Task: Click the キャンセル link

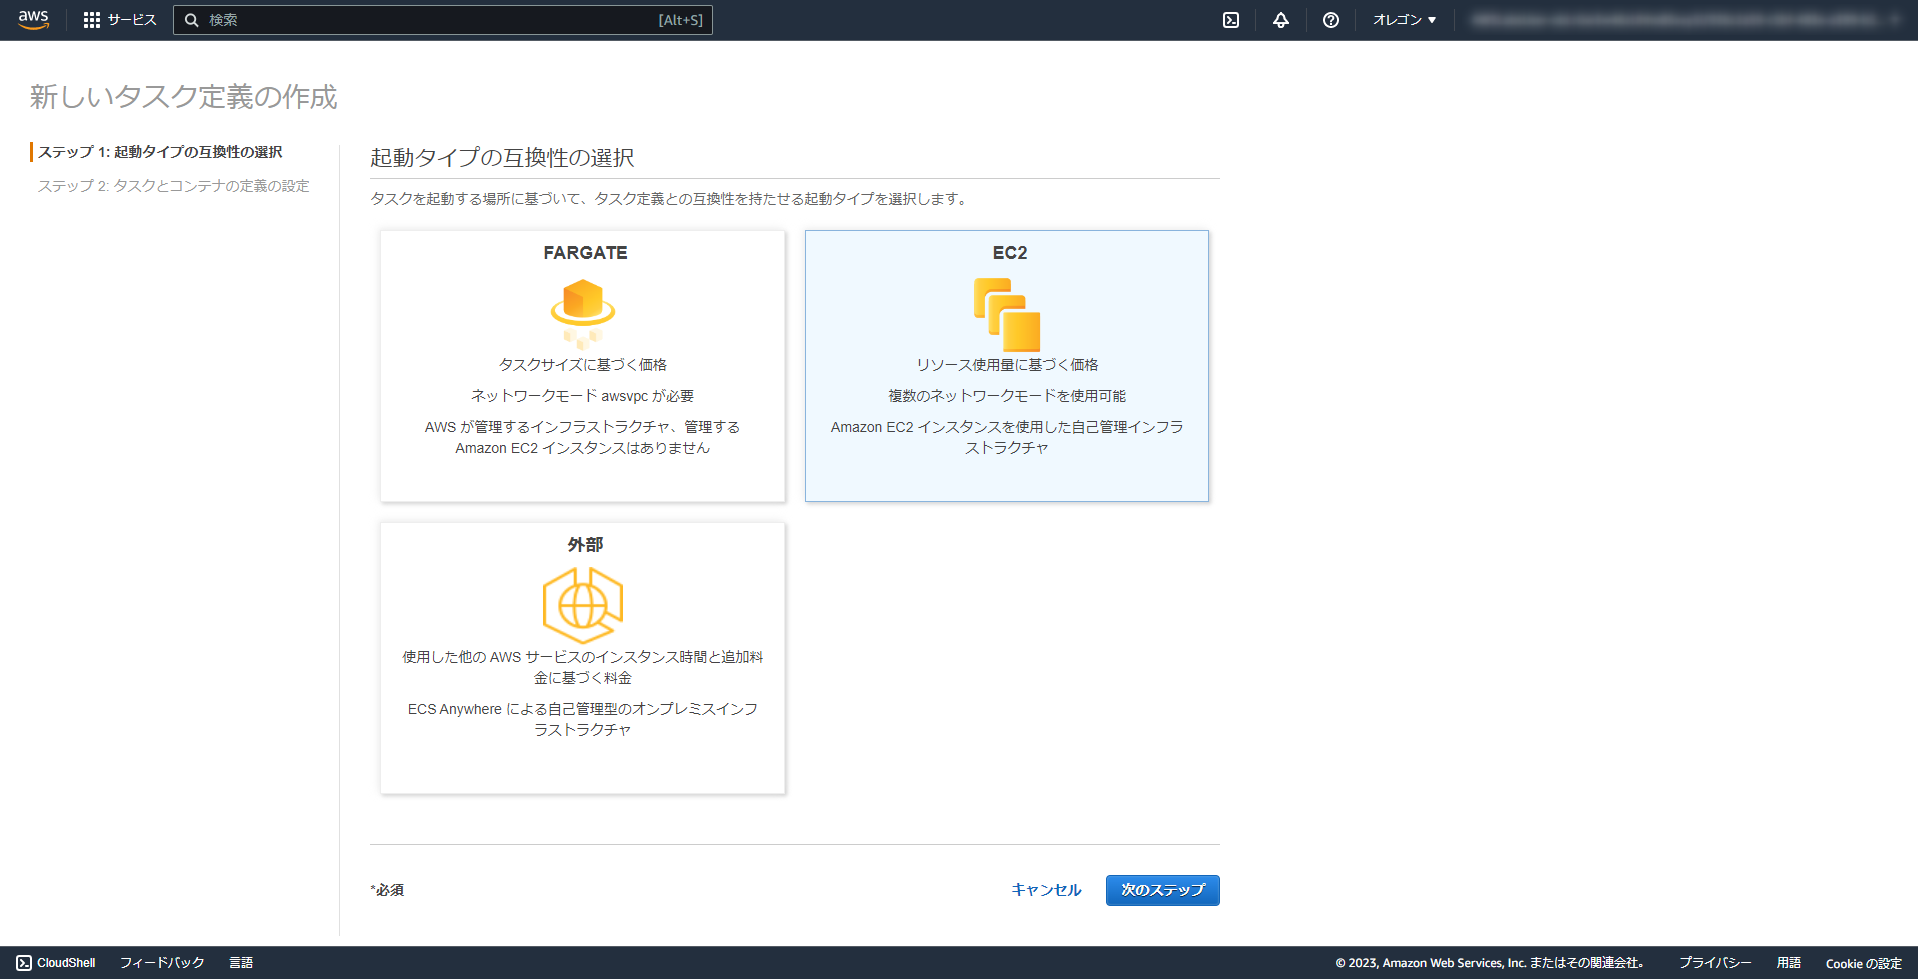Action: (x=1045, y=890)
